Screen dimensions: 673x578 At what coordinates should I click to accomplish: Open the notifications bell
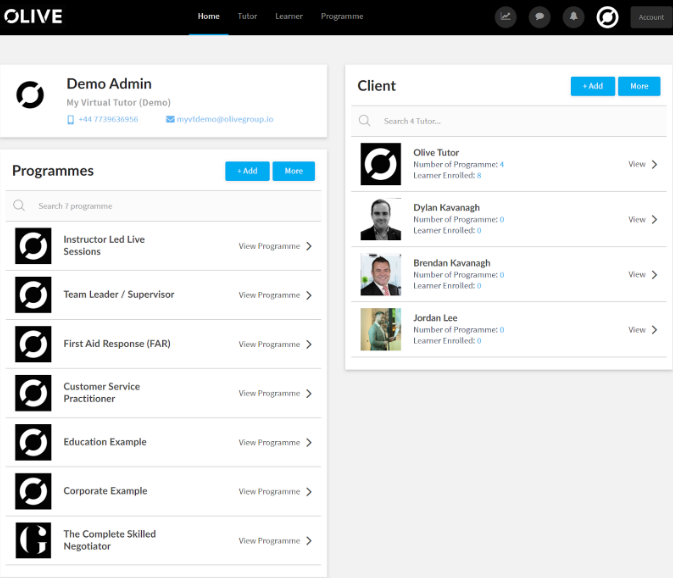tap(573, 17)
